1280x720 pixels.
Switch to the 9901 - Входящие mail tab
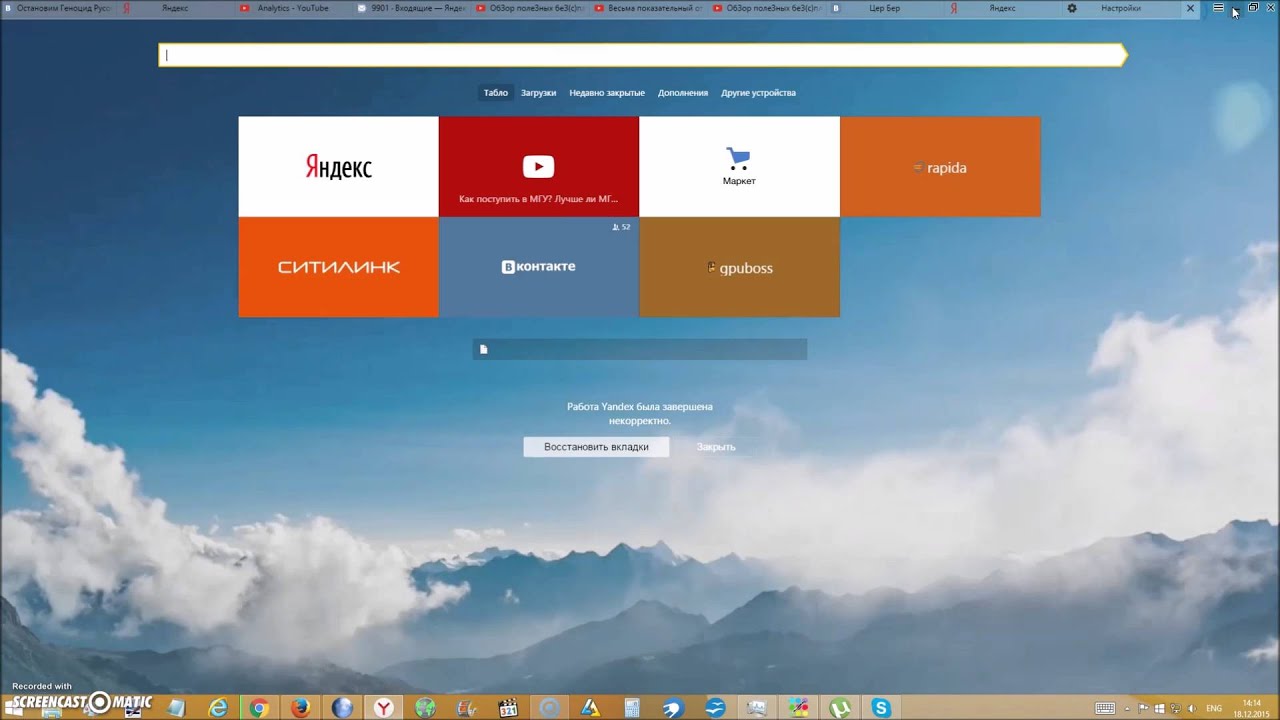[412, 8]
